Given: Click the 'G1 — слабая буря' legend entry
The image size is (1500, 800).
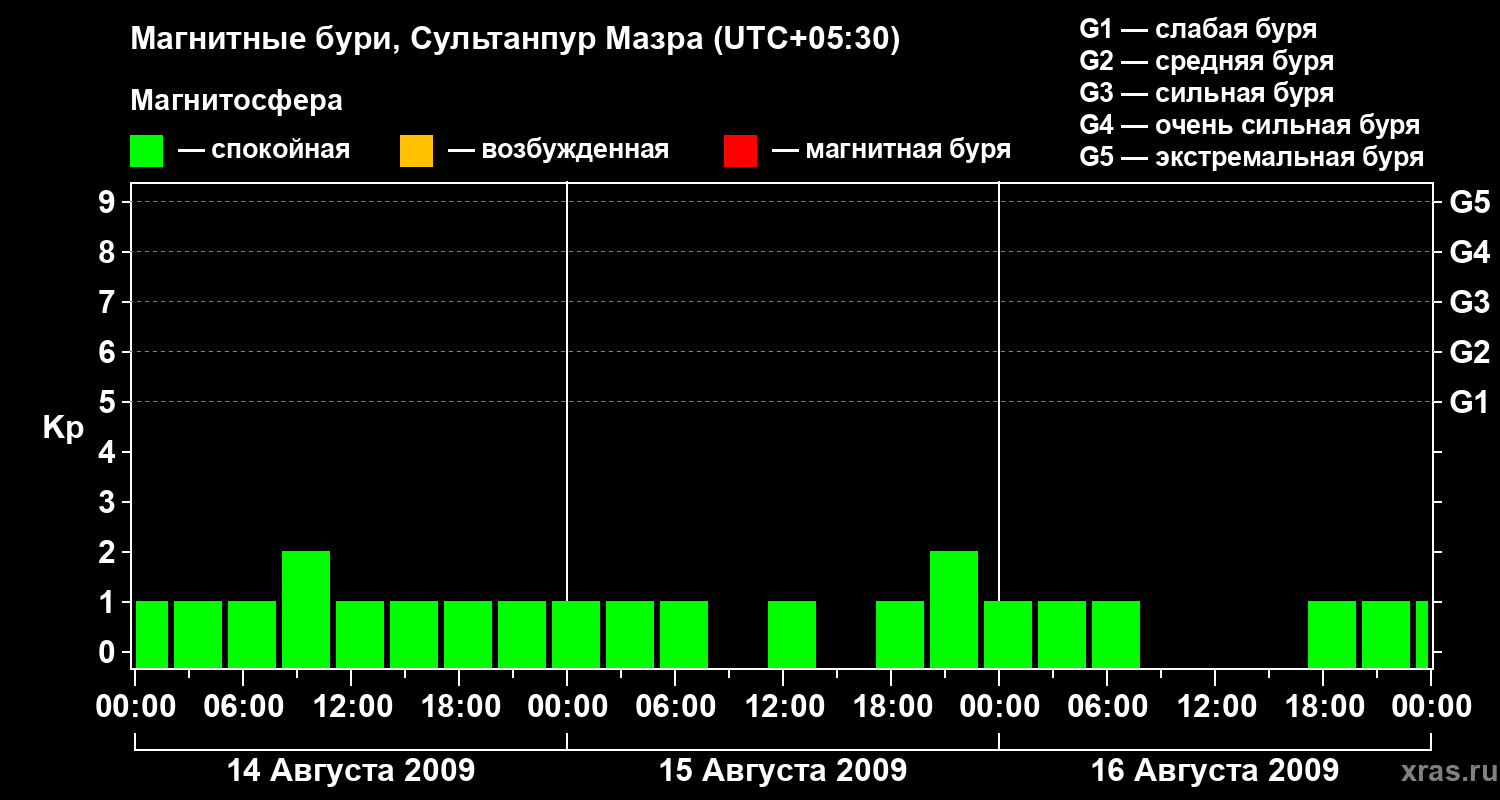Looking at the screenshot, I should tap(1197, 29).
